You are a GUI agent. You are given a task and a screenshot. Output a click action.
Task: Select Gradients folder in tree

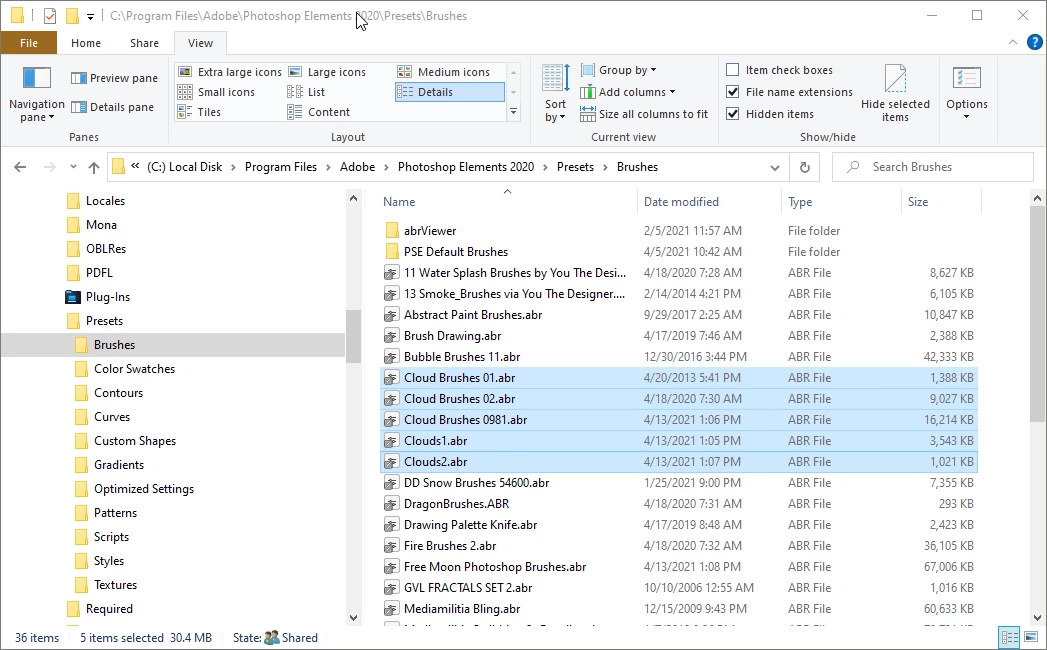[x=119, y=465]
